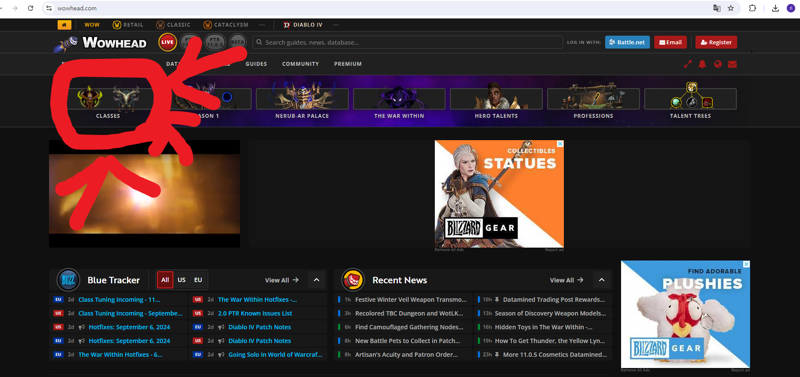Click the purple profile avatar in browser
Screen dimensions: 800x377
[x=791, y=8]
